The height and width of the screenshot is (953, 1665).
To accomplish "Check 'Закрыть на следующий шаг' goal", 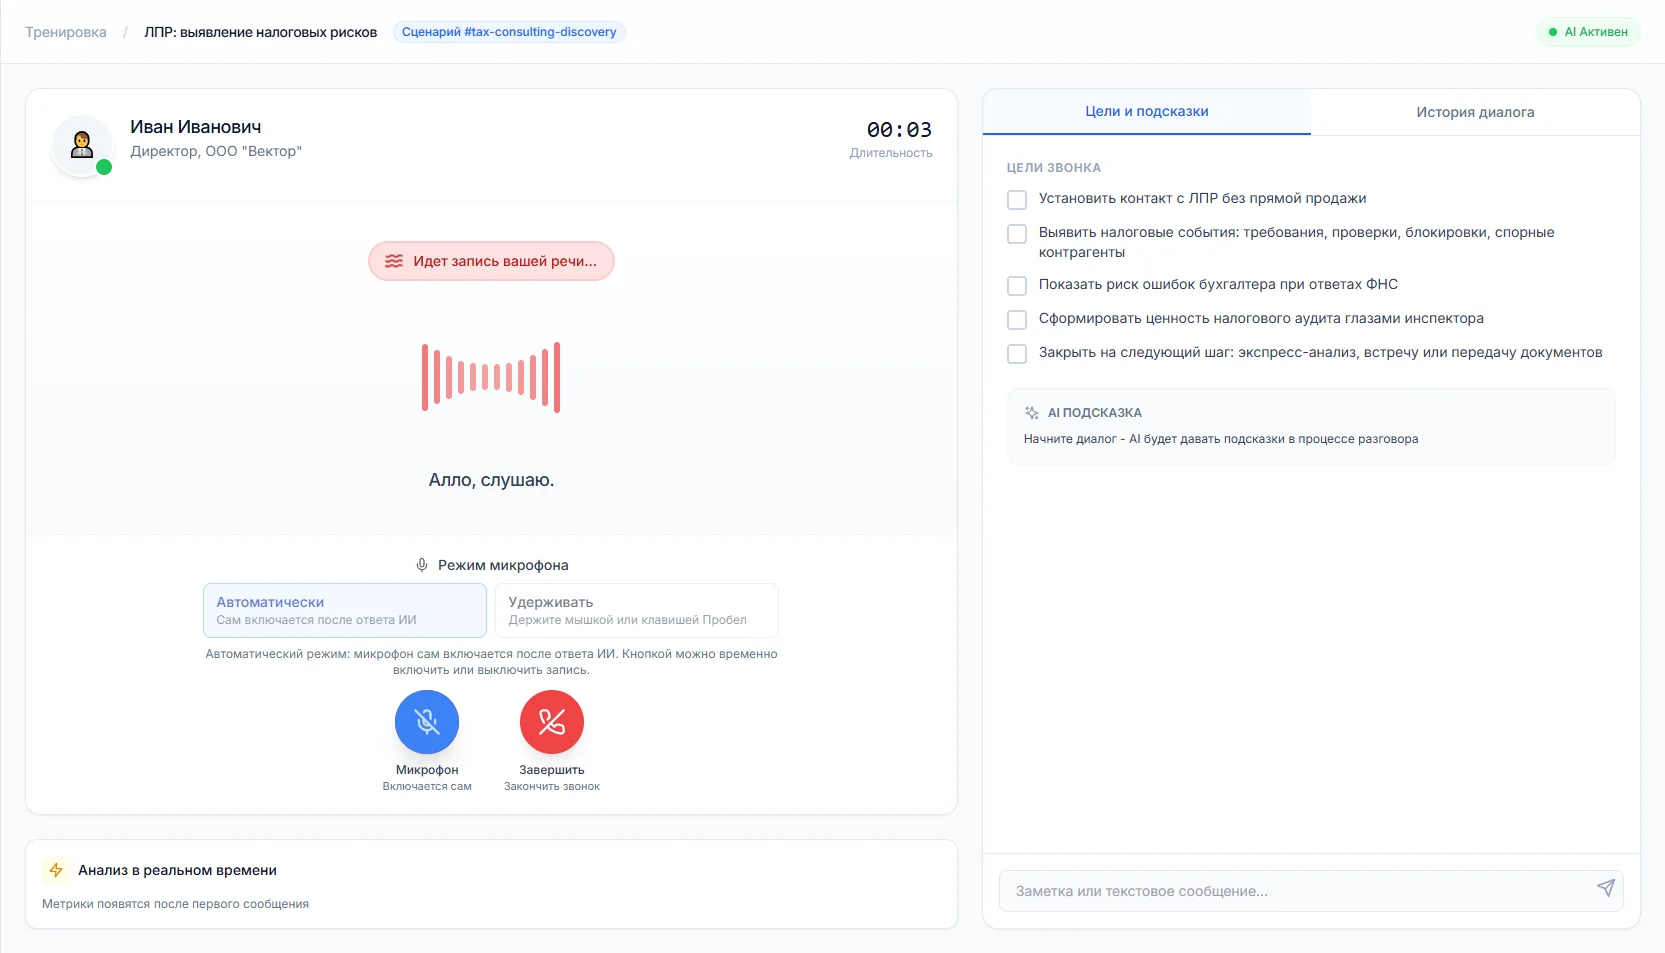I will pos(1017,354).
